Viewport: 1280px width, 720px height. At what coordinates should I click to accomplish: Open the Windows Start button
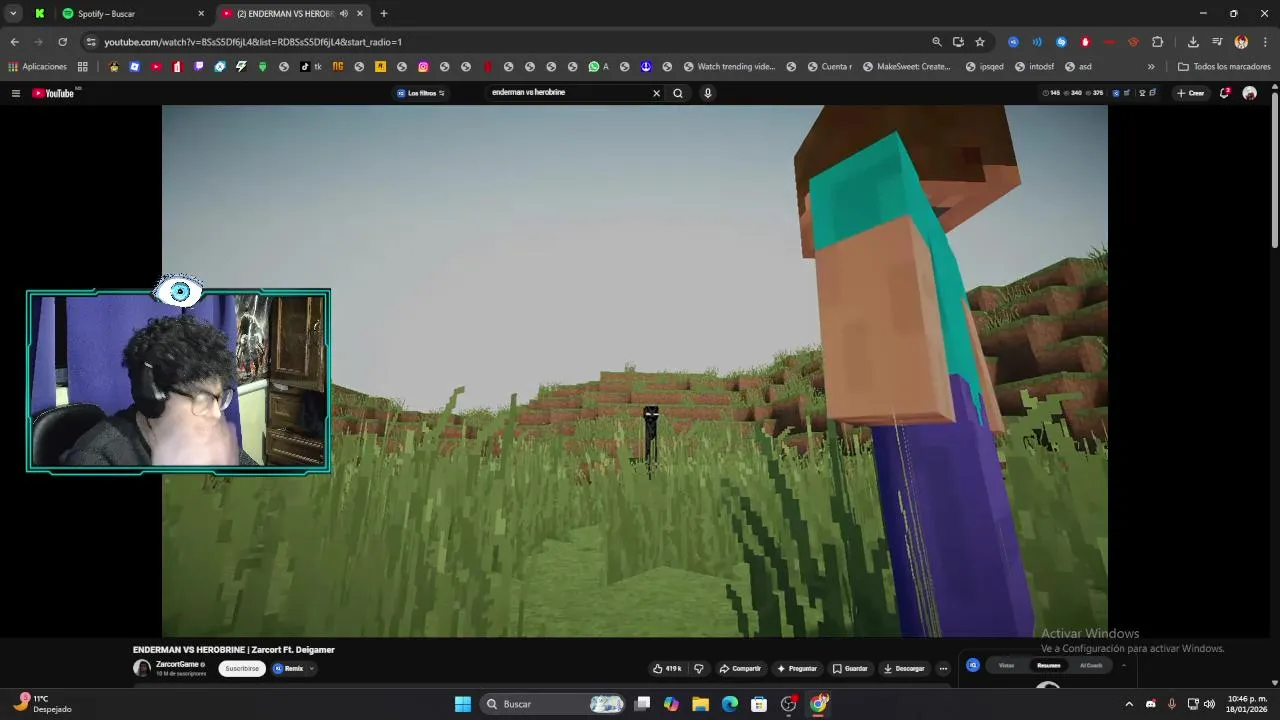click(x=463, y=704)
